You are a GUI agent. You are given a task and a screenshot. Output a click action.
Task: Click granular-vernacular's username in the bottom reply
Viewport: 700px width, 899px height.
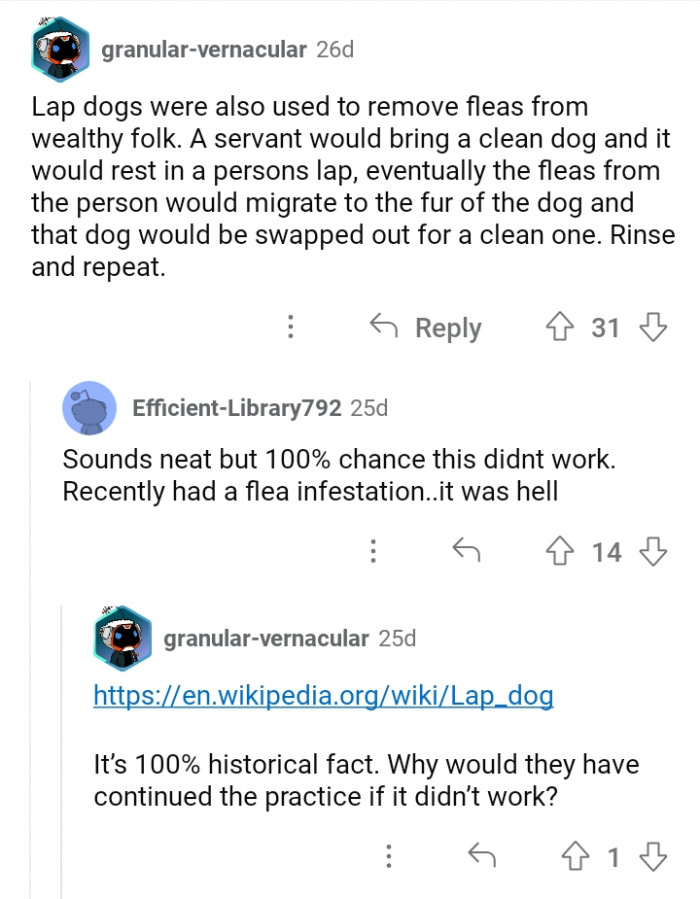point(266,638)
